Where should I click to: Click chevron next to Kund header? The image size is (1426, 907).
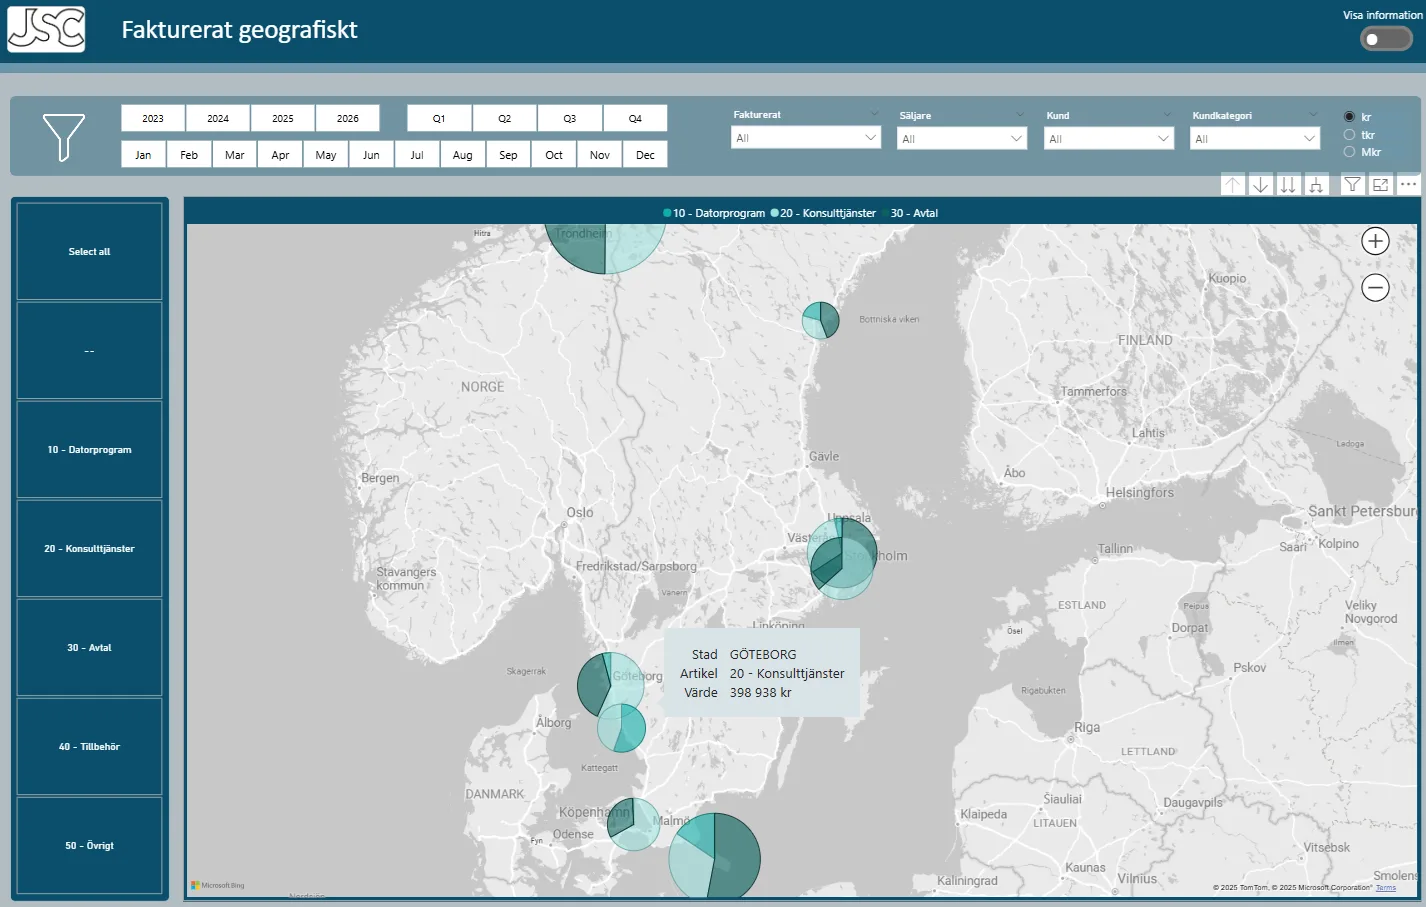1167,115
